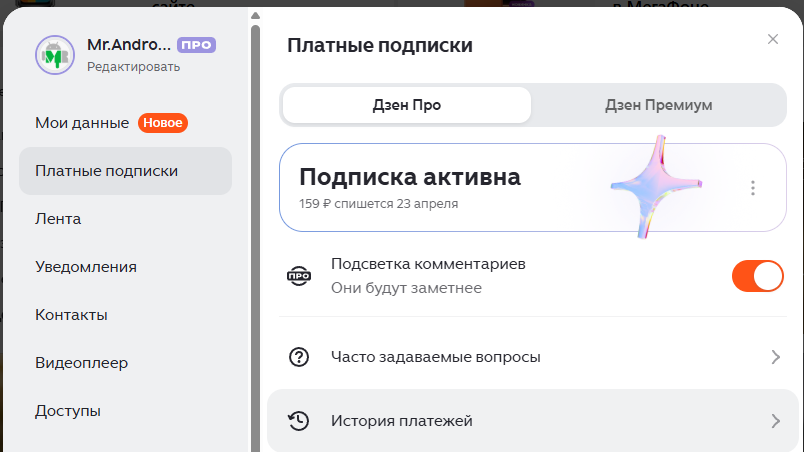Open Мои данные section

(x=82, y=123)
